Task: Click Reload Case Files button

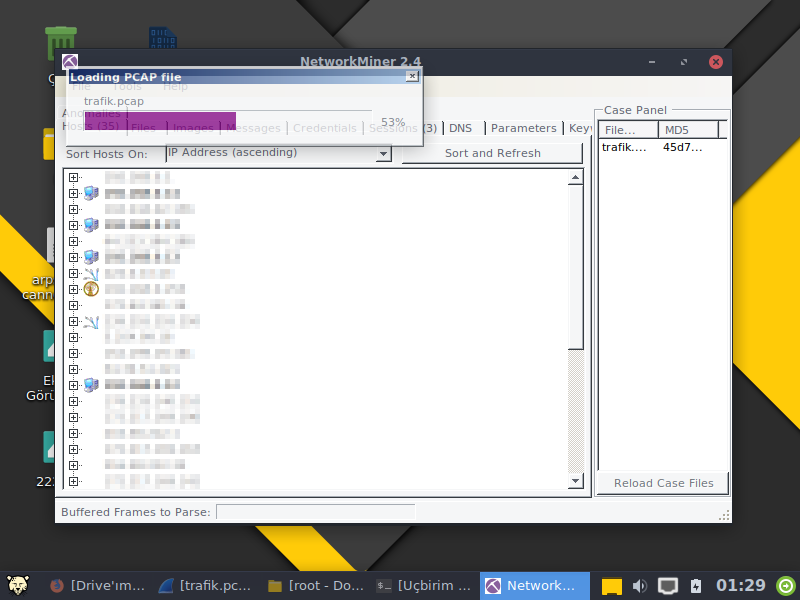Action: click(663, 483)
